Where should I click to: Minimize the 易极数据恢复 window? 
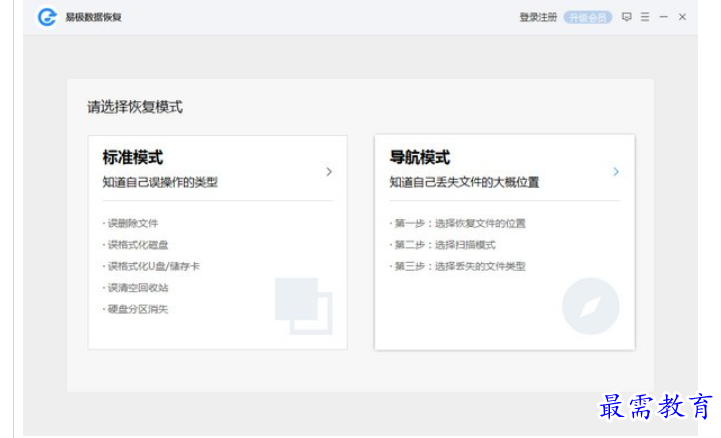click(664, 17)
